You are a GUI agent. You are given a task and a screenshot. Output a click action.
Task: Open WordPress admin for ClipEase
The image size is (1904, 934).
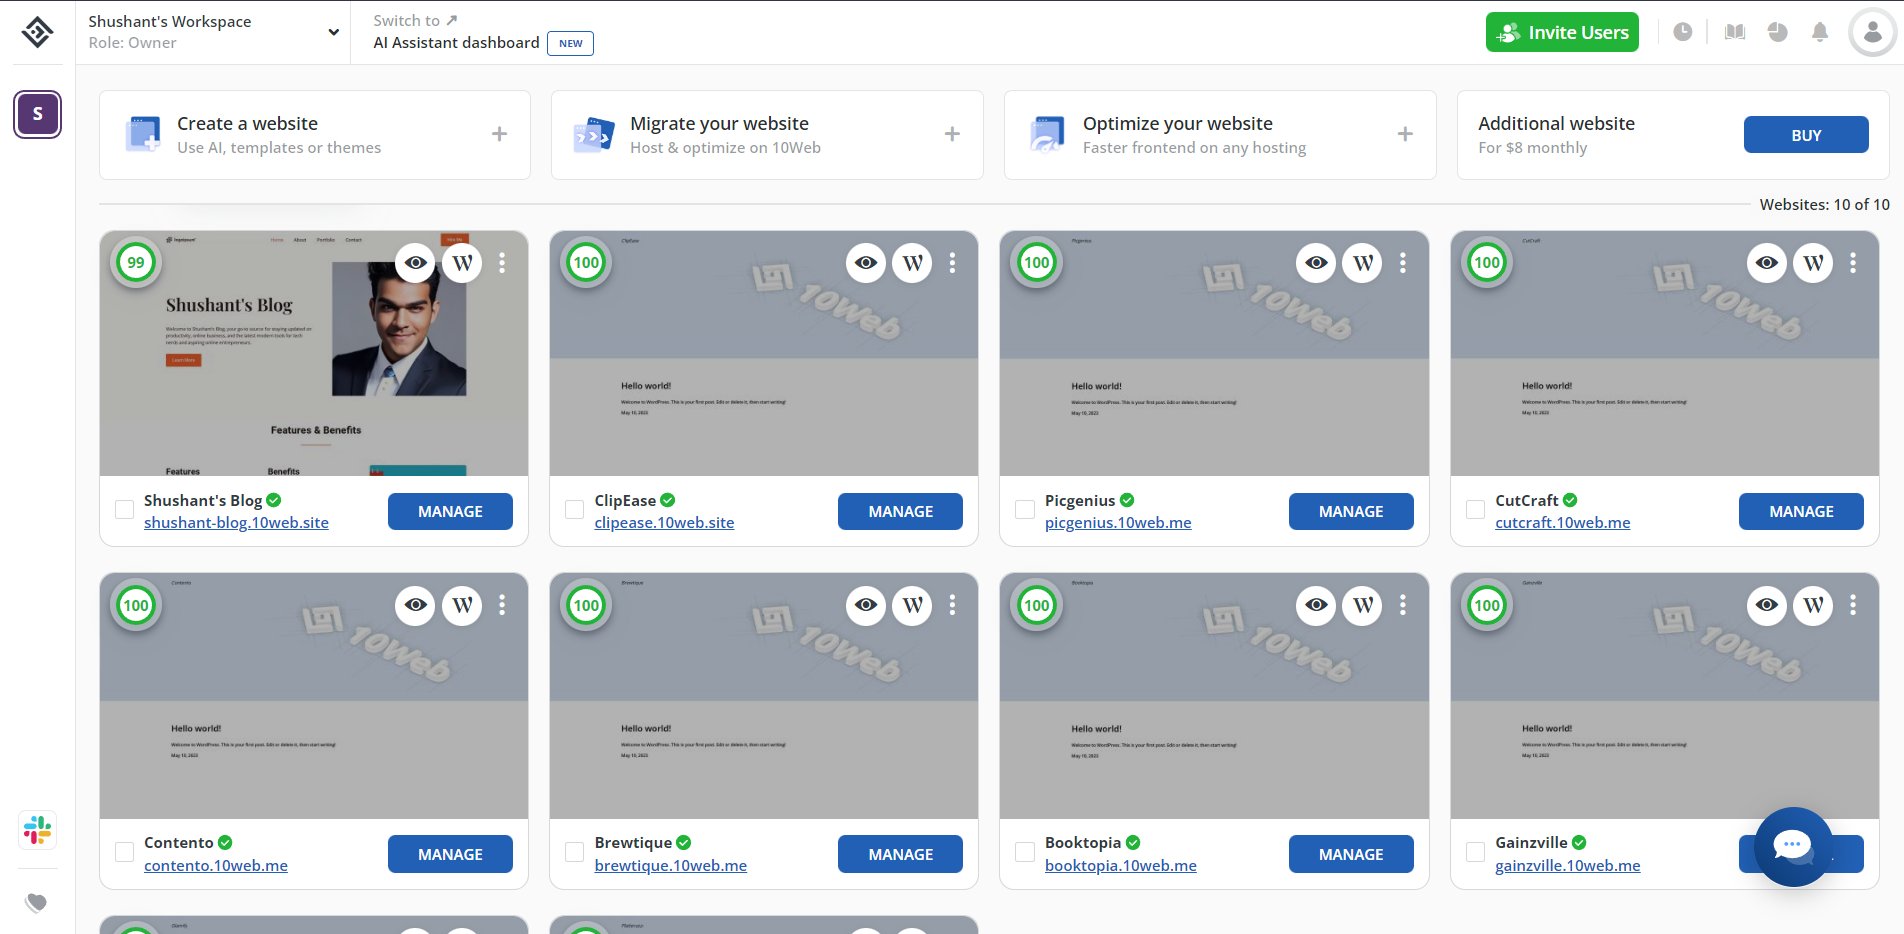(x=912, y=263)
